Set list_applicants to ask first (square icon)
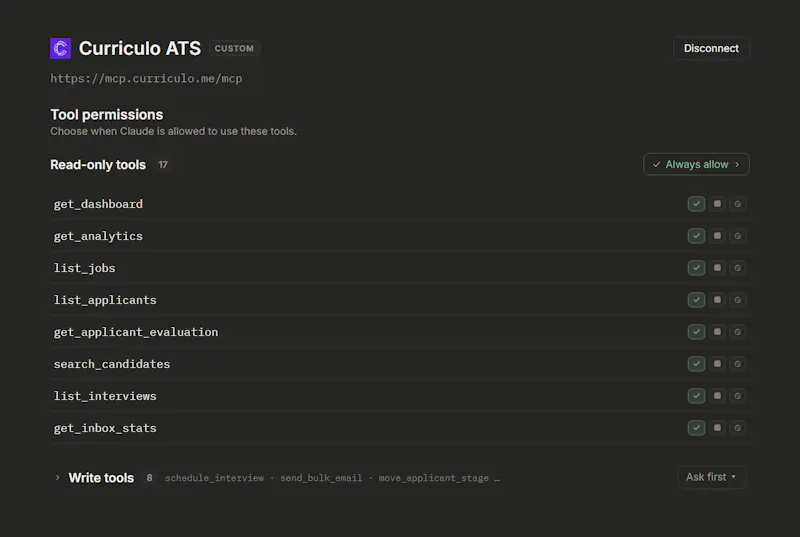 (x=717, y=300)
